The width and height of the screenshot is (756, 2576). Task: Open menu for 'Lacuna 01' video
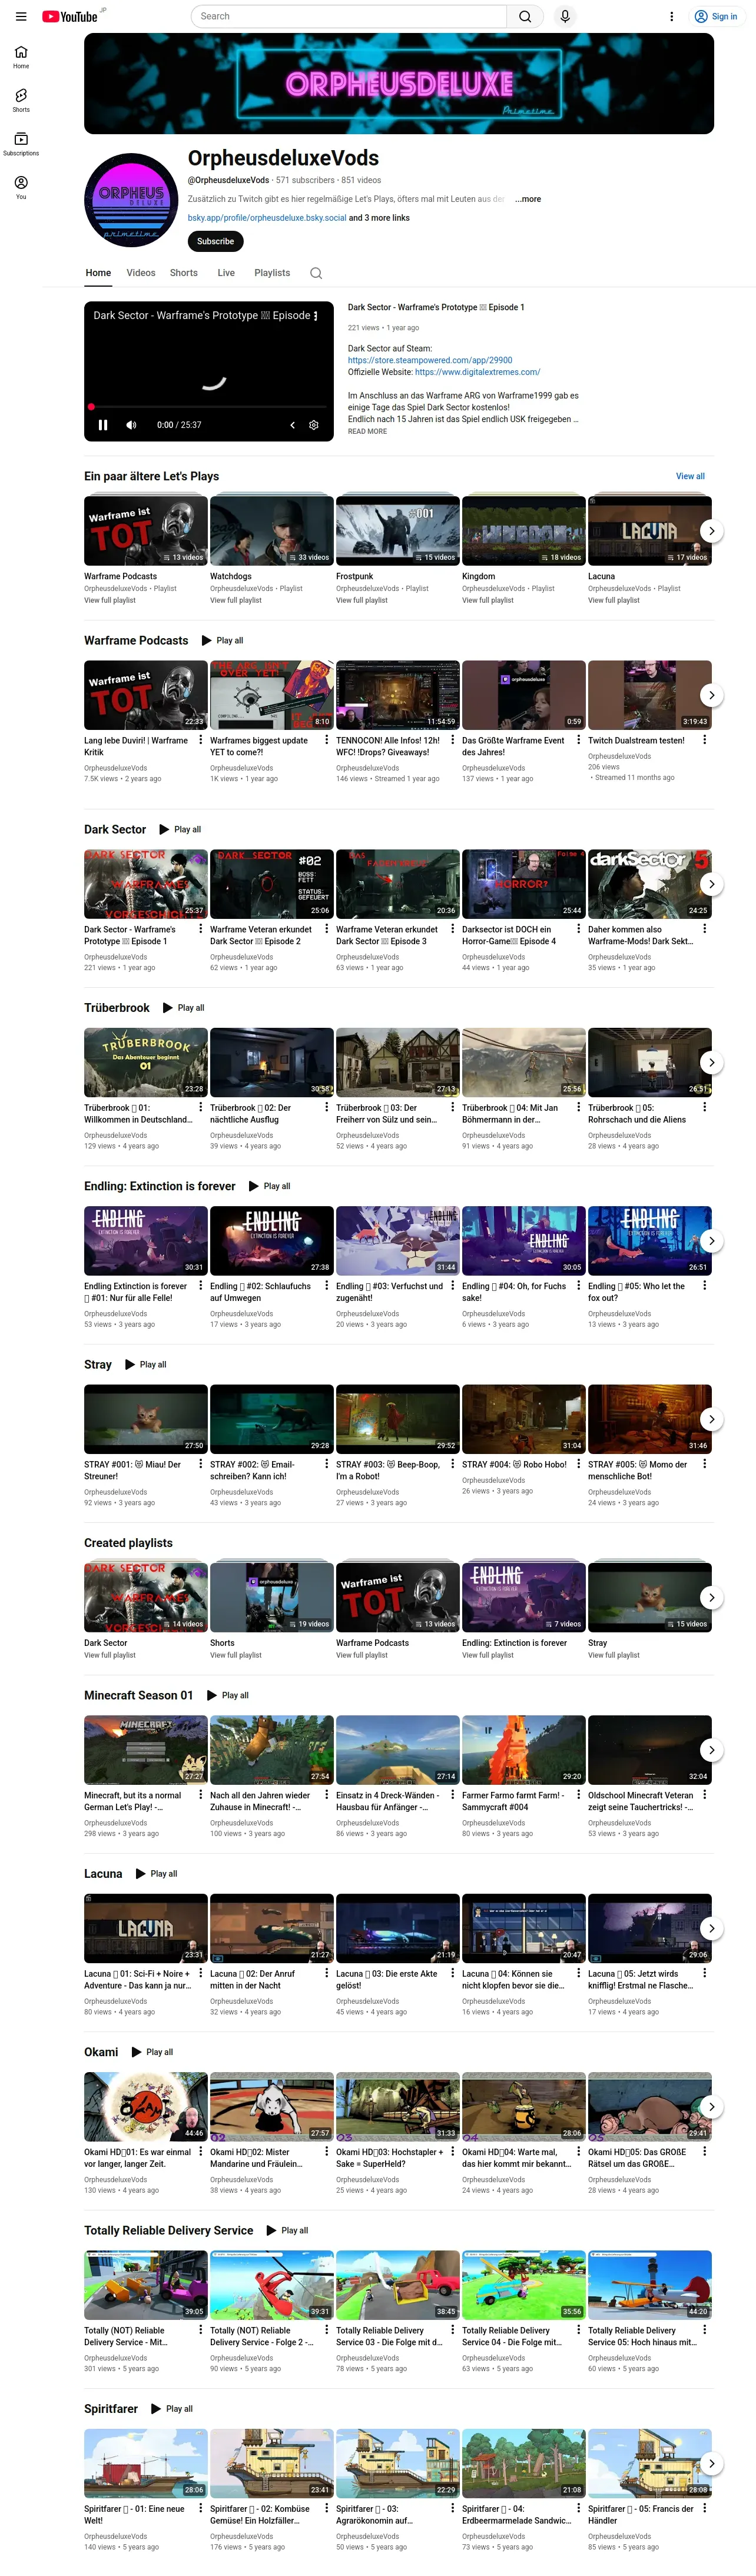pyautogui.click(x=201, y=1974)
